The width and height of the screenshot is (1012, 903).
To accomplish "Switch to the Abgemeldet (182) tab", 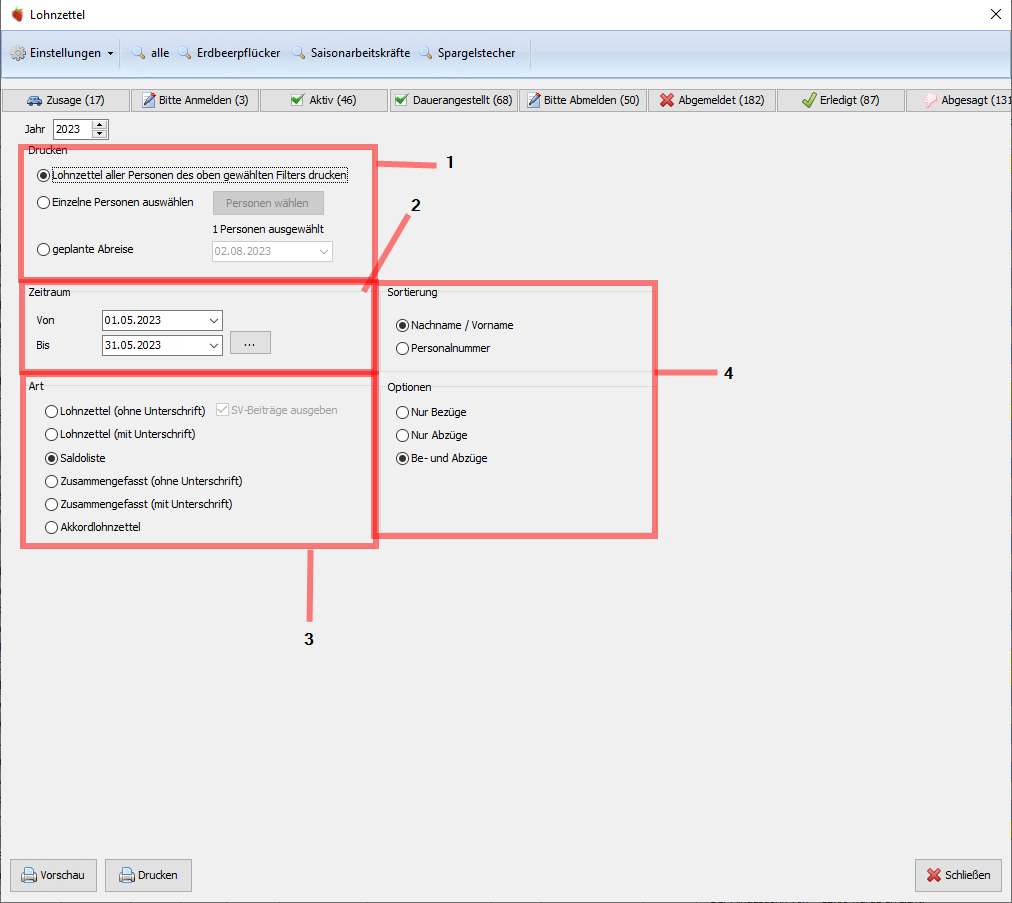I will pos(711,100).
